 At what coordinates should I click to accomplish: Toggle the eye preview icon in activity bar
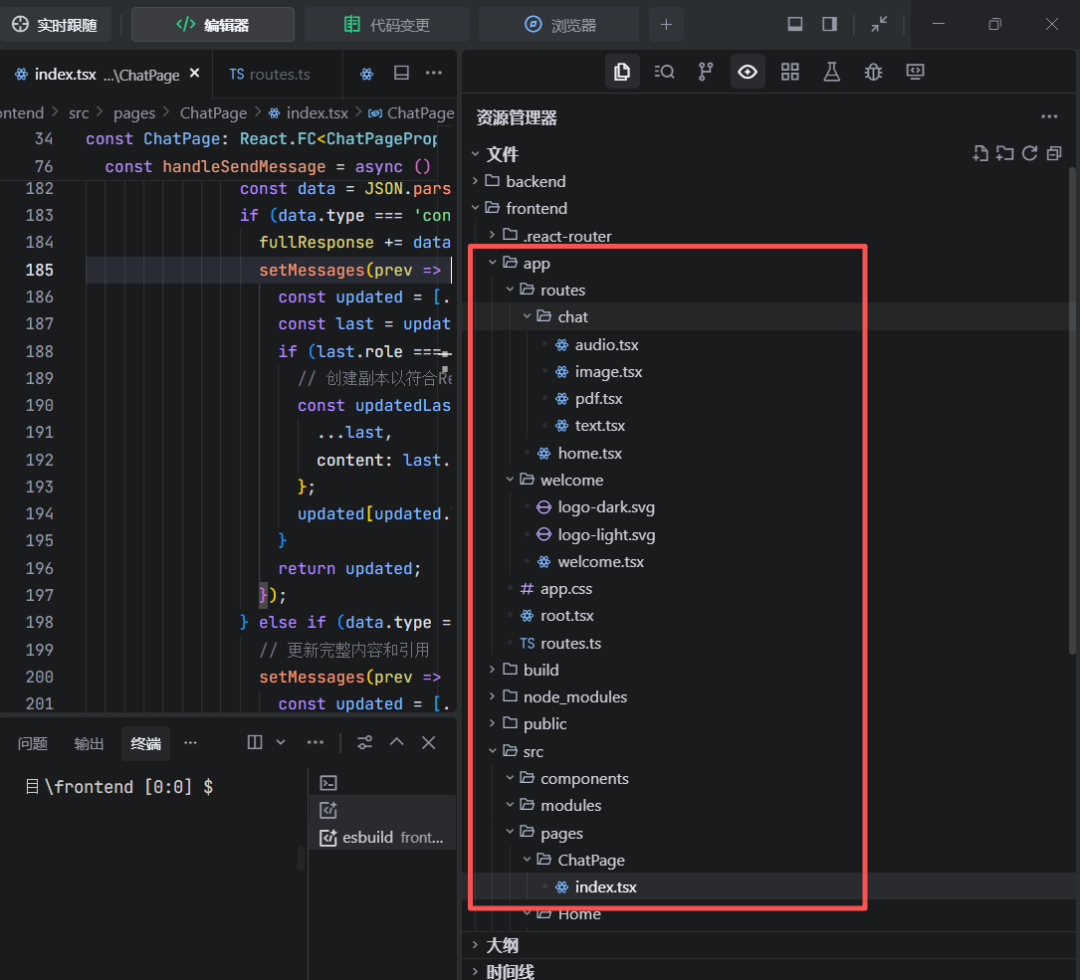coord(747,72)
